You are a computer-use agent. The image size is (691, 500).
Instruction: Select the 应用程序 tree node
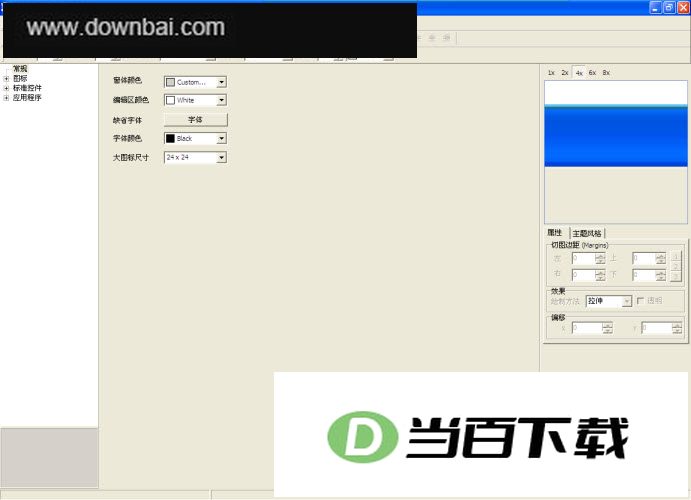(27, 98)
